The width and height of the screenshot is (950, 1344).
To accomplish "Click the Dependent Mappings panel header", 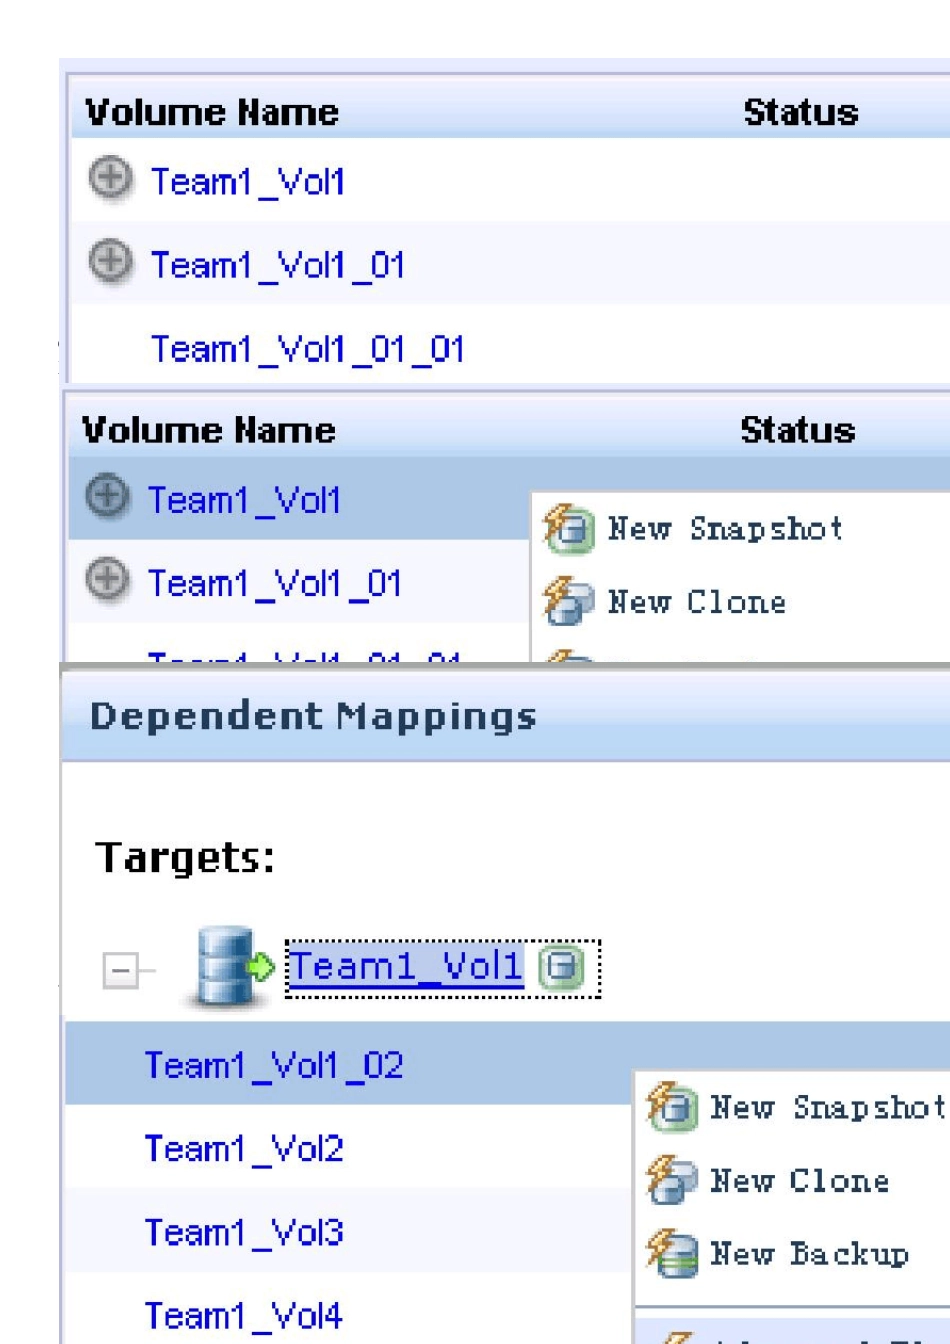I will click(506, 716).
